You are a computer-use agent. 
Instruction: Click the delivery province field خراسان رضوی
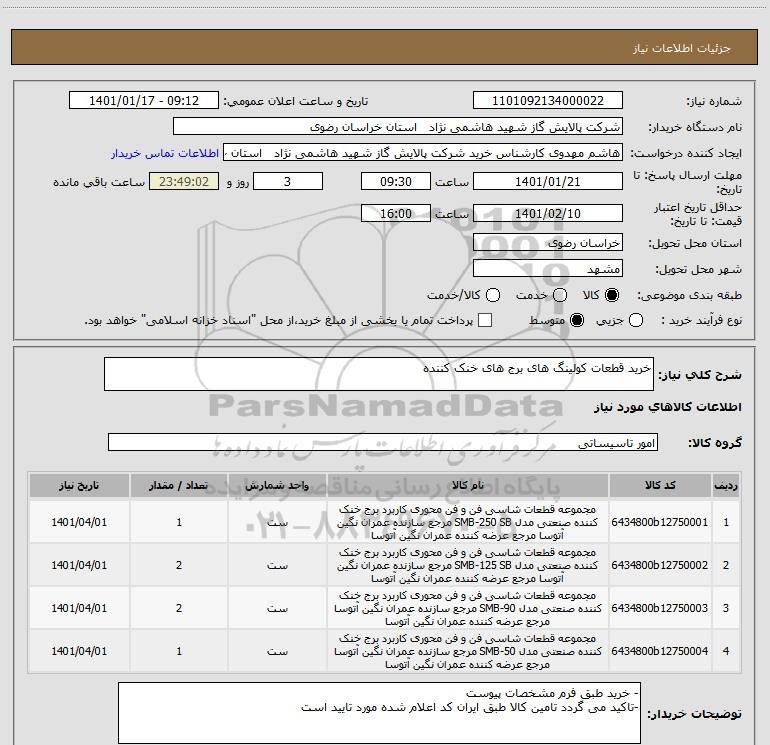pyautogui.click(x=548, y=242)
